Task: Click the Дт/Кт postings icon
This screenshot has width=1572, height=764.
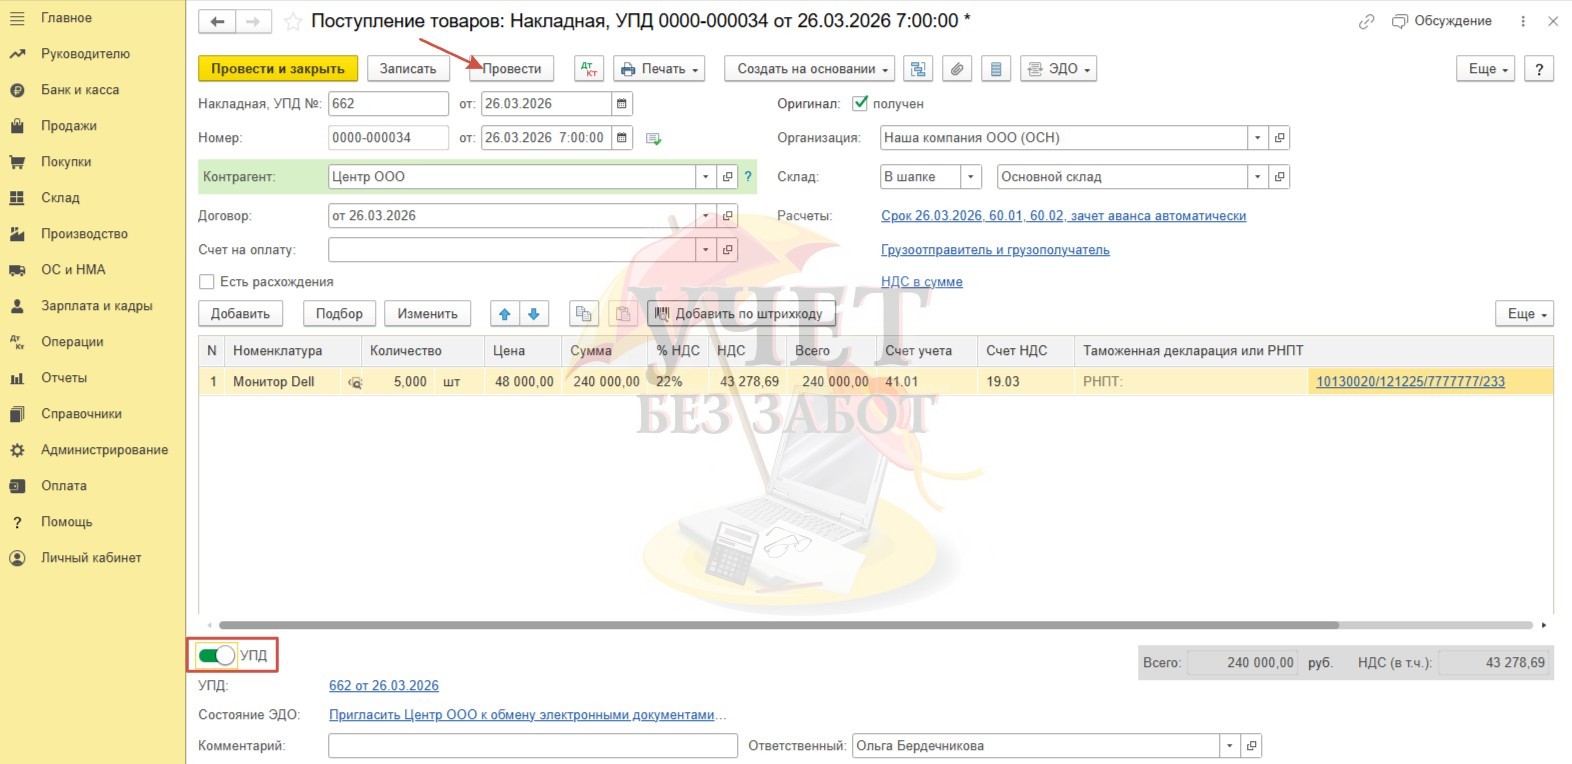Action: pyautogui.click(x=589, y=69)
